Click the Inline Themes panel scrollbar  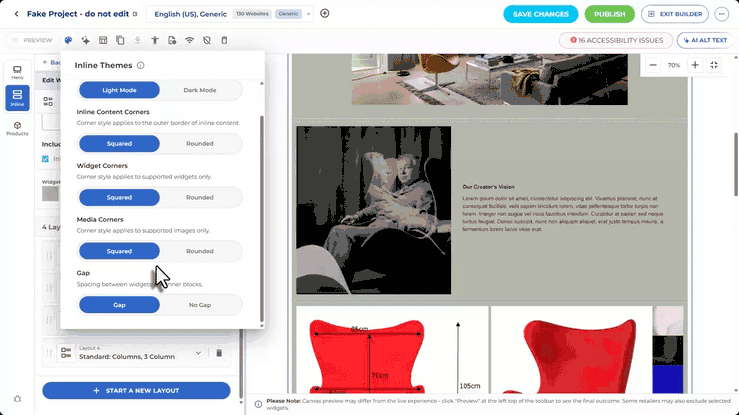(262, 218)
